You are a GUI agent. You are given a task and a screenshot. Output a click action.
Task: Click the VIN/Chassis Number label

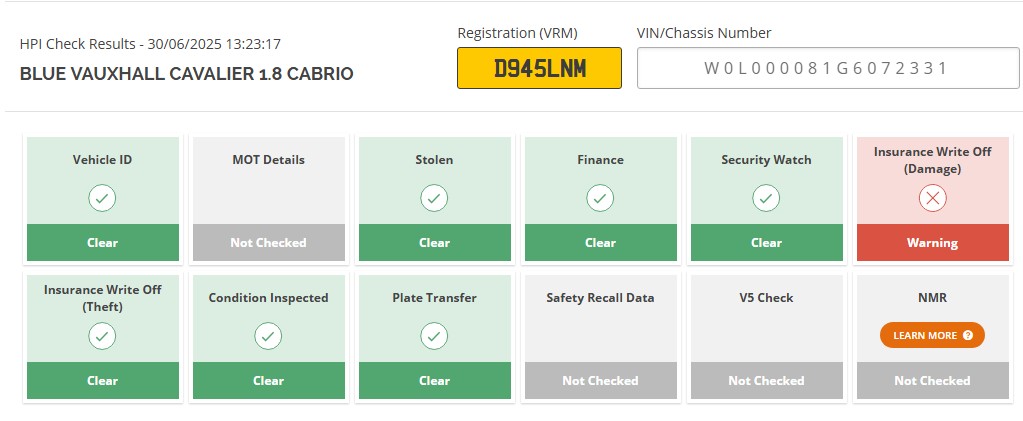(704, 33)
